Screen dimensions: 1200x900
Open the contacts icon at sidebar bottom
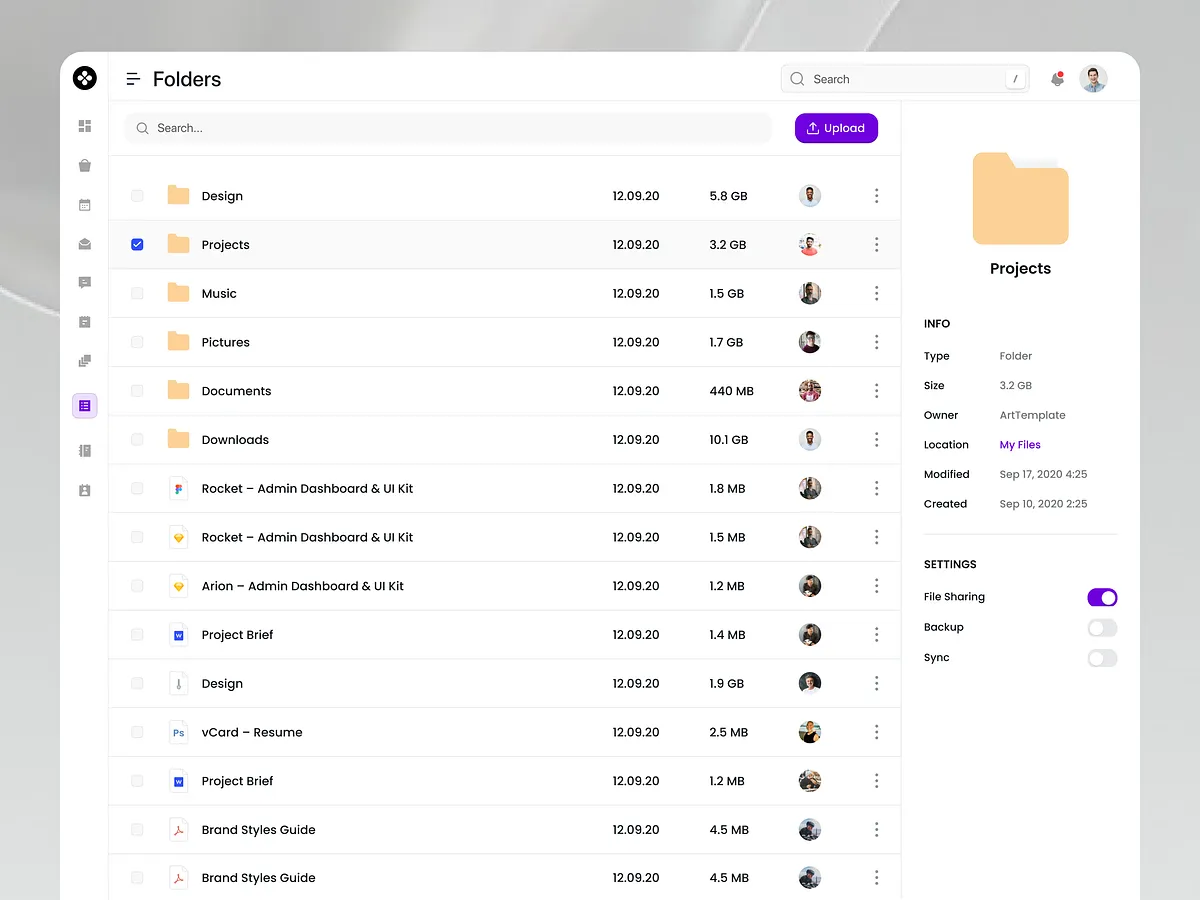point(84,490)
